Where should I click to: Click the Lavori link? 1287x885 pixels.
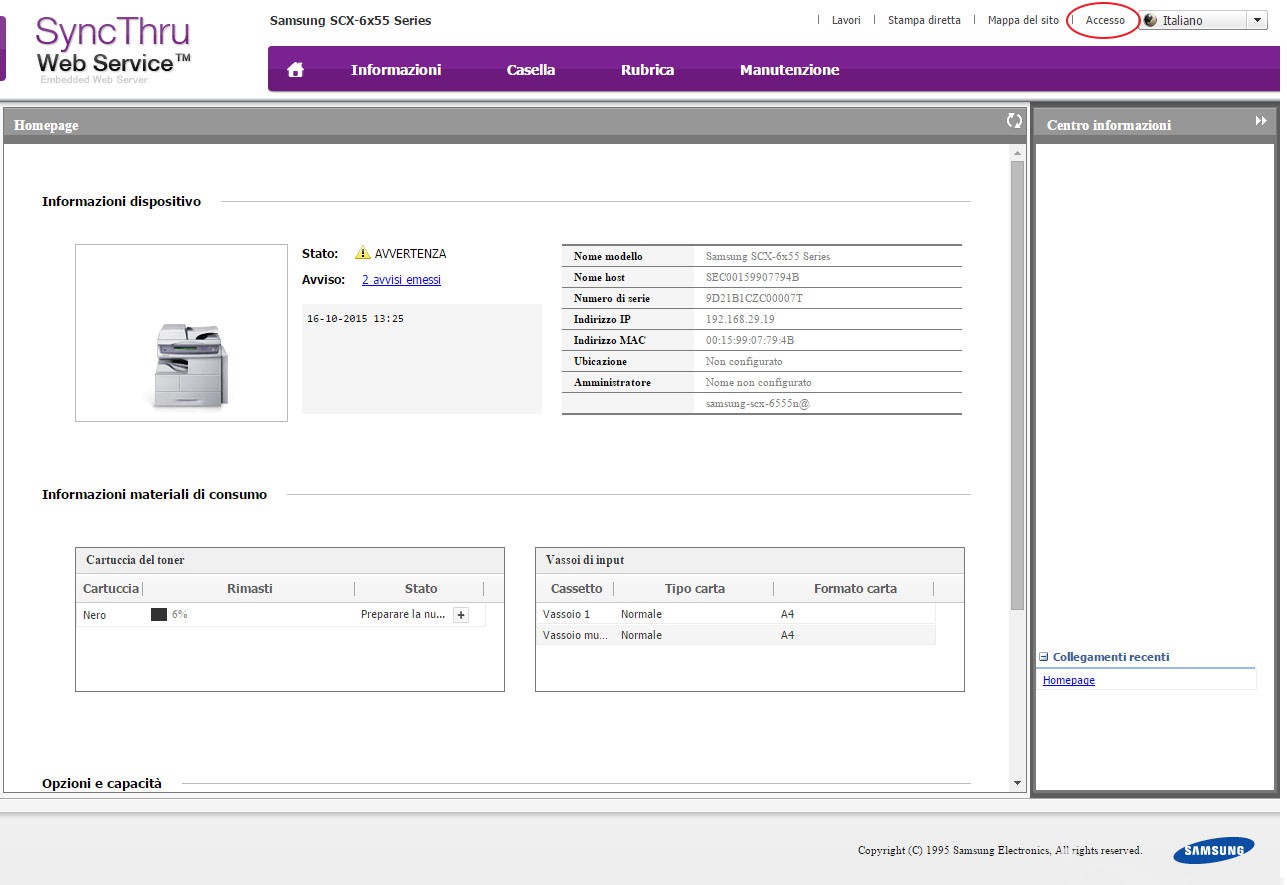click(846, 20)
